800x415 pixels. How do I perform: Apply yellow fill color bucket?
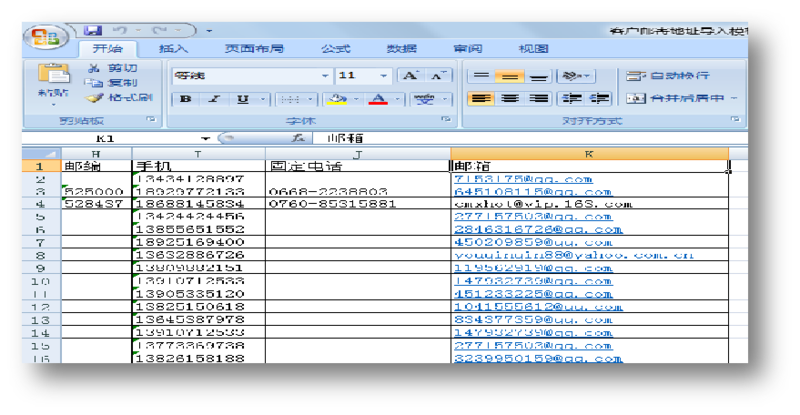[337, 99]
